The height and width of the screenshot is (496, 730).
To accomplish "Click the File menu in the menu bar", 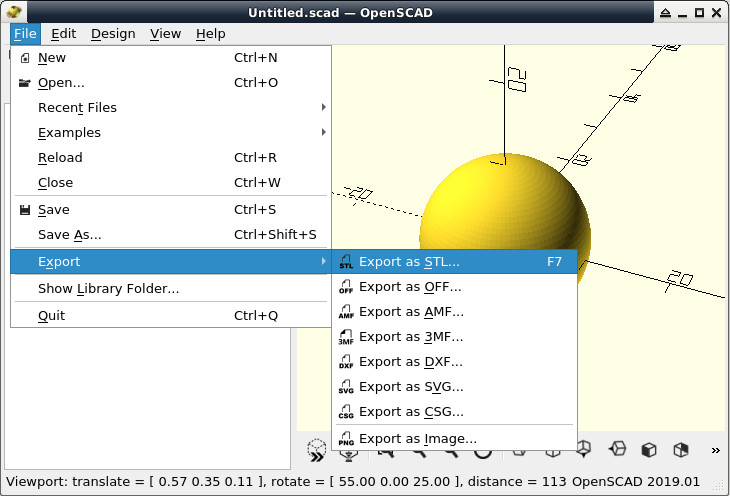I will pos(25,34).
